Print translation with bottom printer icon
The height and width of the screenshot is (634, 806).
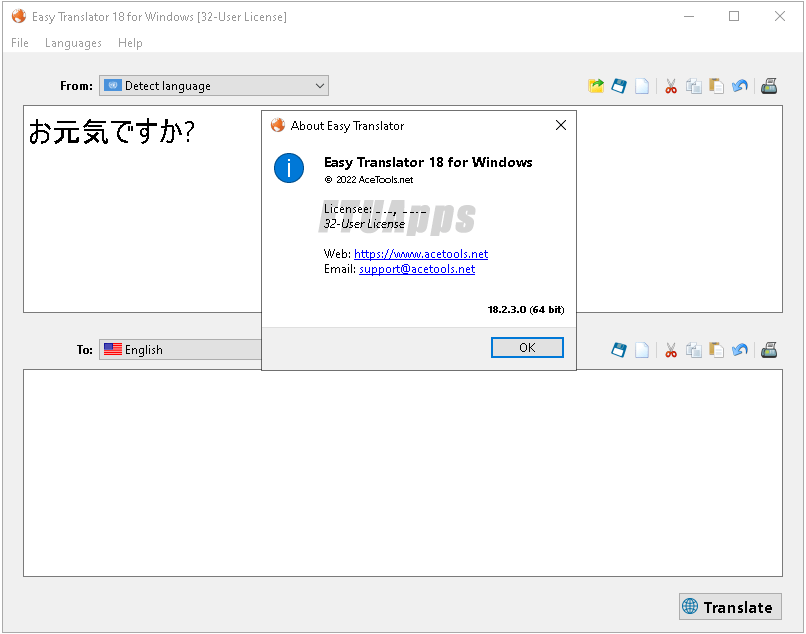pos(769,350)
